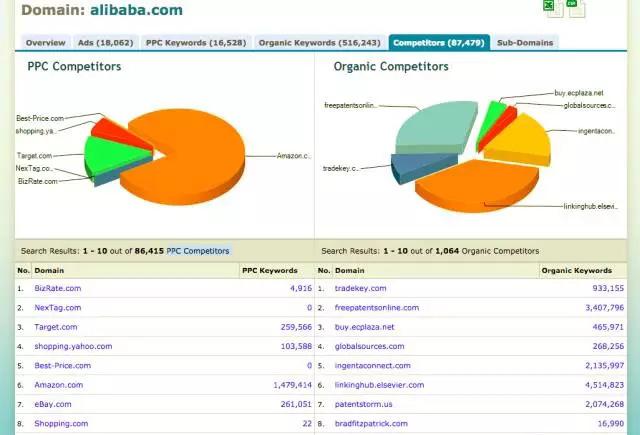Follow the shopping.yahoo.com link

[x=73, y=346]
